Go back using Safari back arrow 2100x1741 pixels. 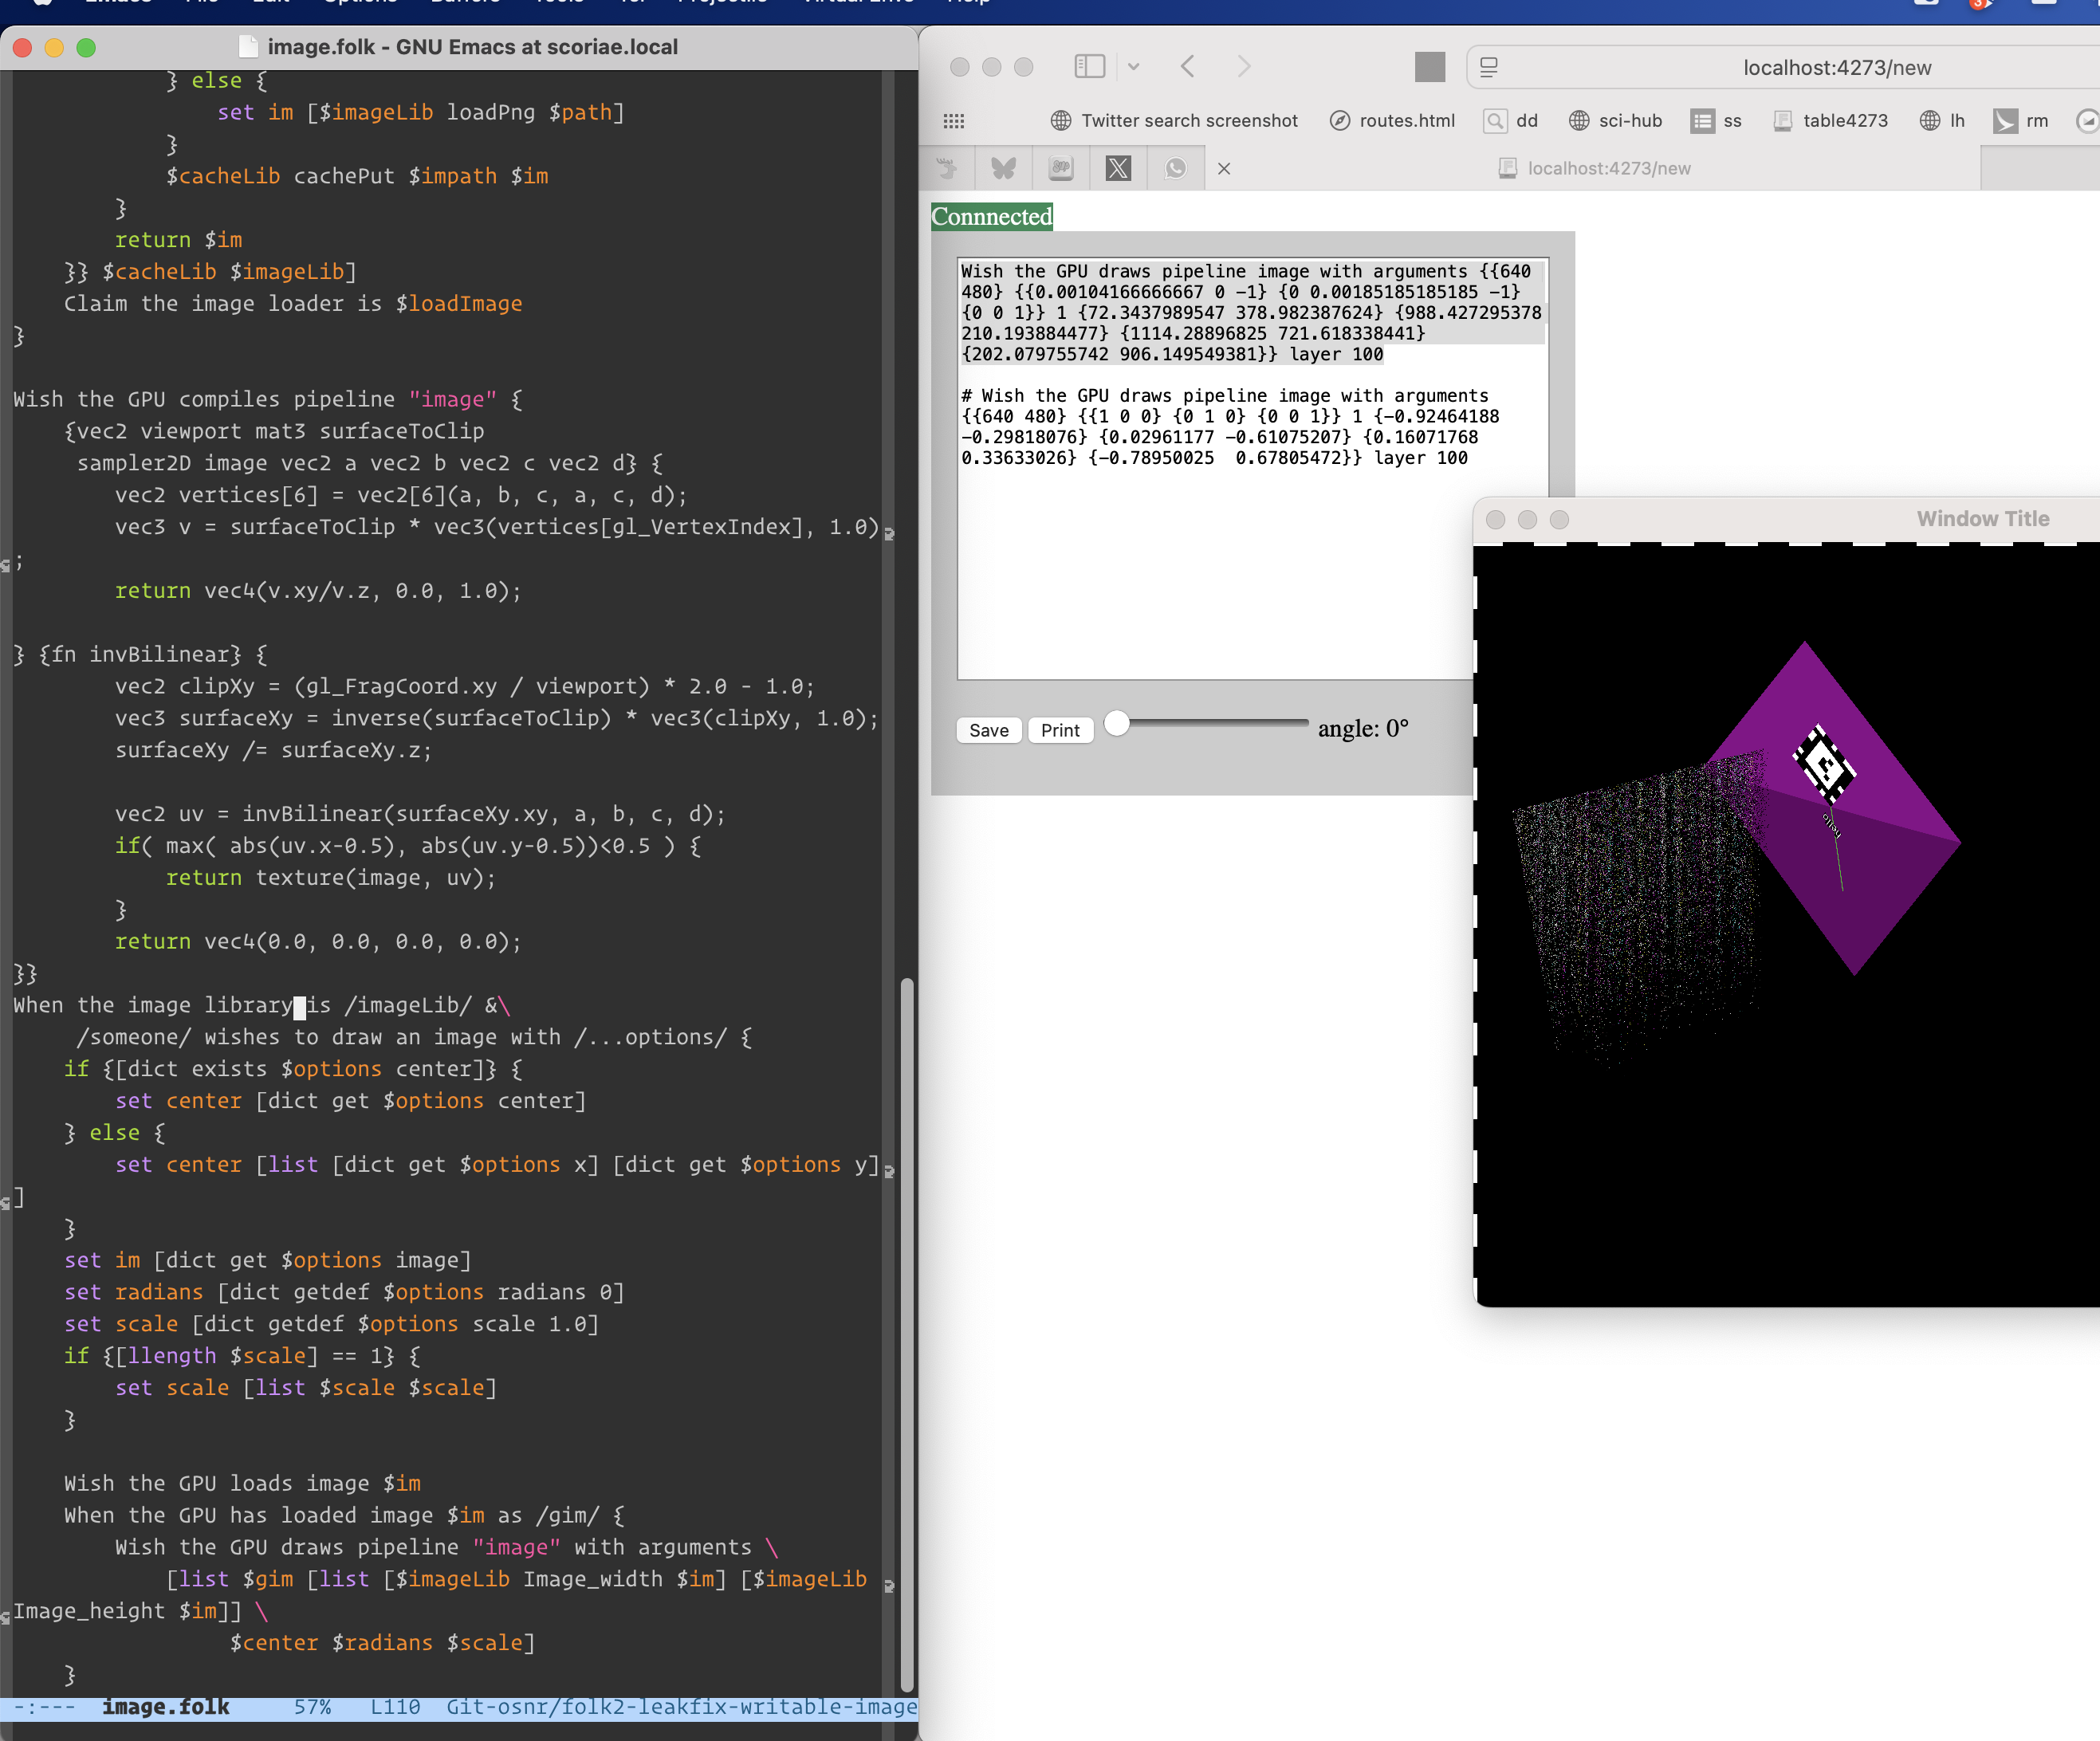1188,67
